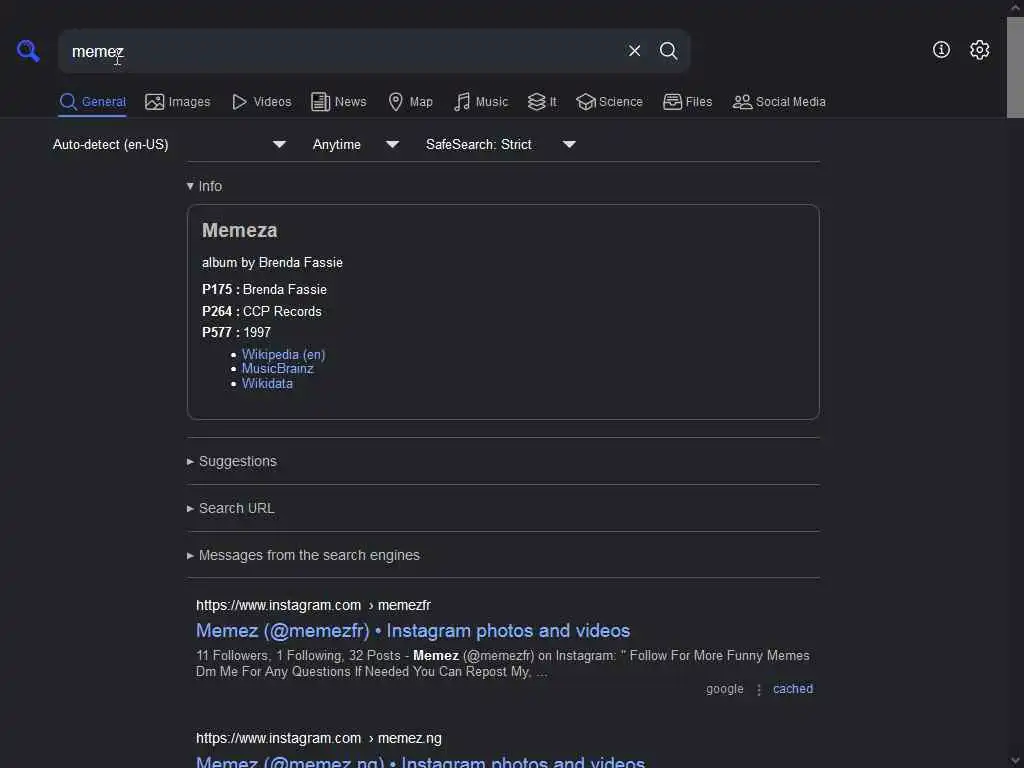Click the memezfr result URL text
This screenshot has width=1024, height=768.
coord(313,605)
